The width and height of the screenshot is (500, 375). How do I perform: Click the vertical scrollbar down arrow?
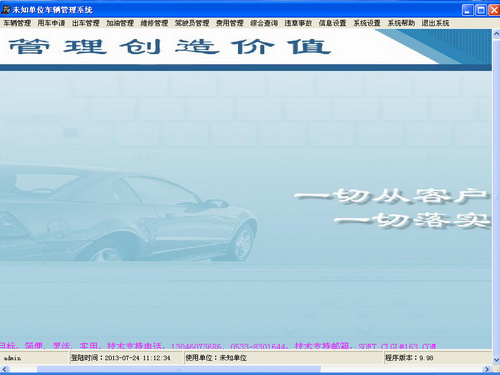click(496, 360)
